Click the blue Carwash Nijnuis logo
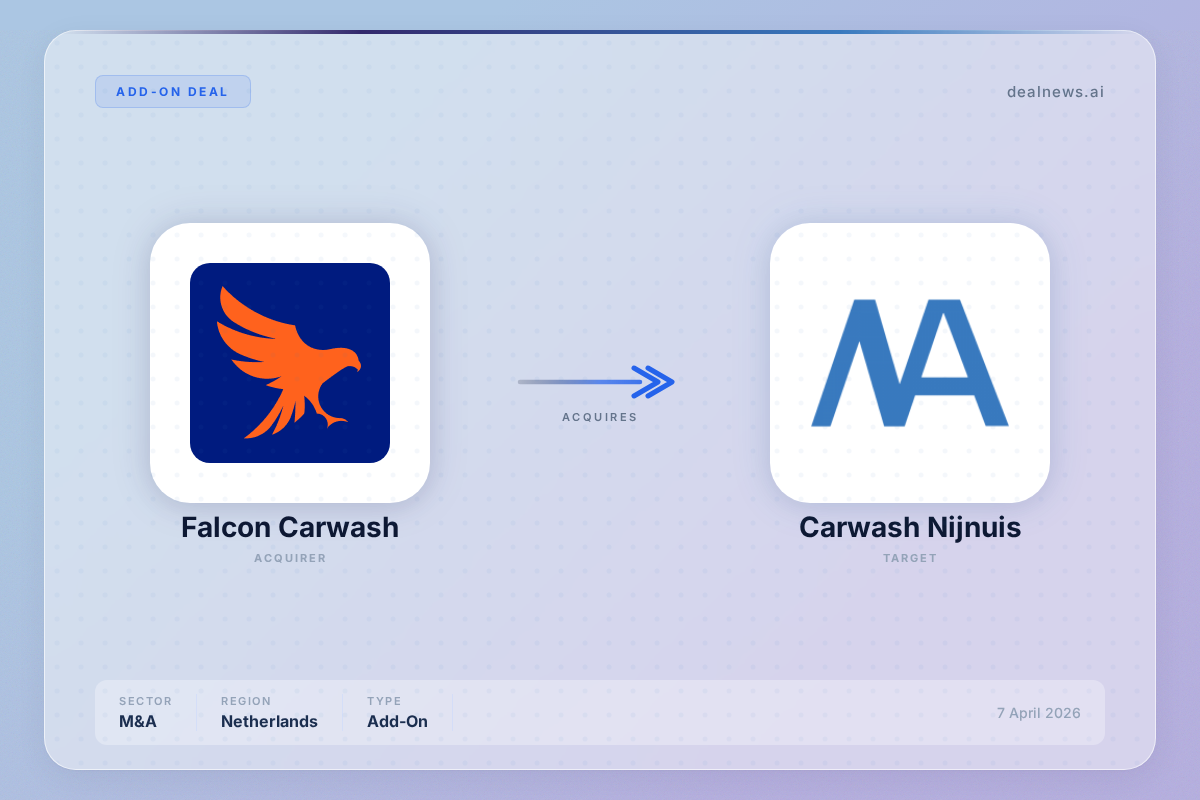Viewport: 1200px width, 800px height. point(909,363)
